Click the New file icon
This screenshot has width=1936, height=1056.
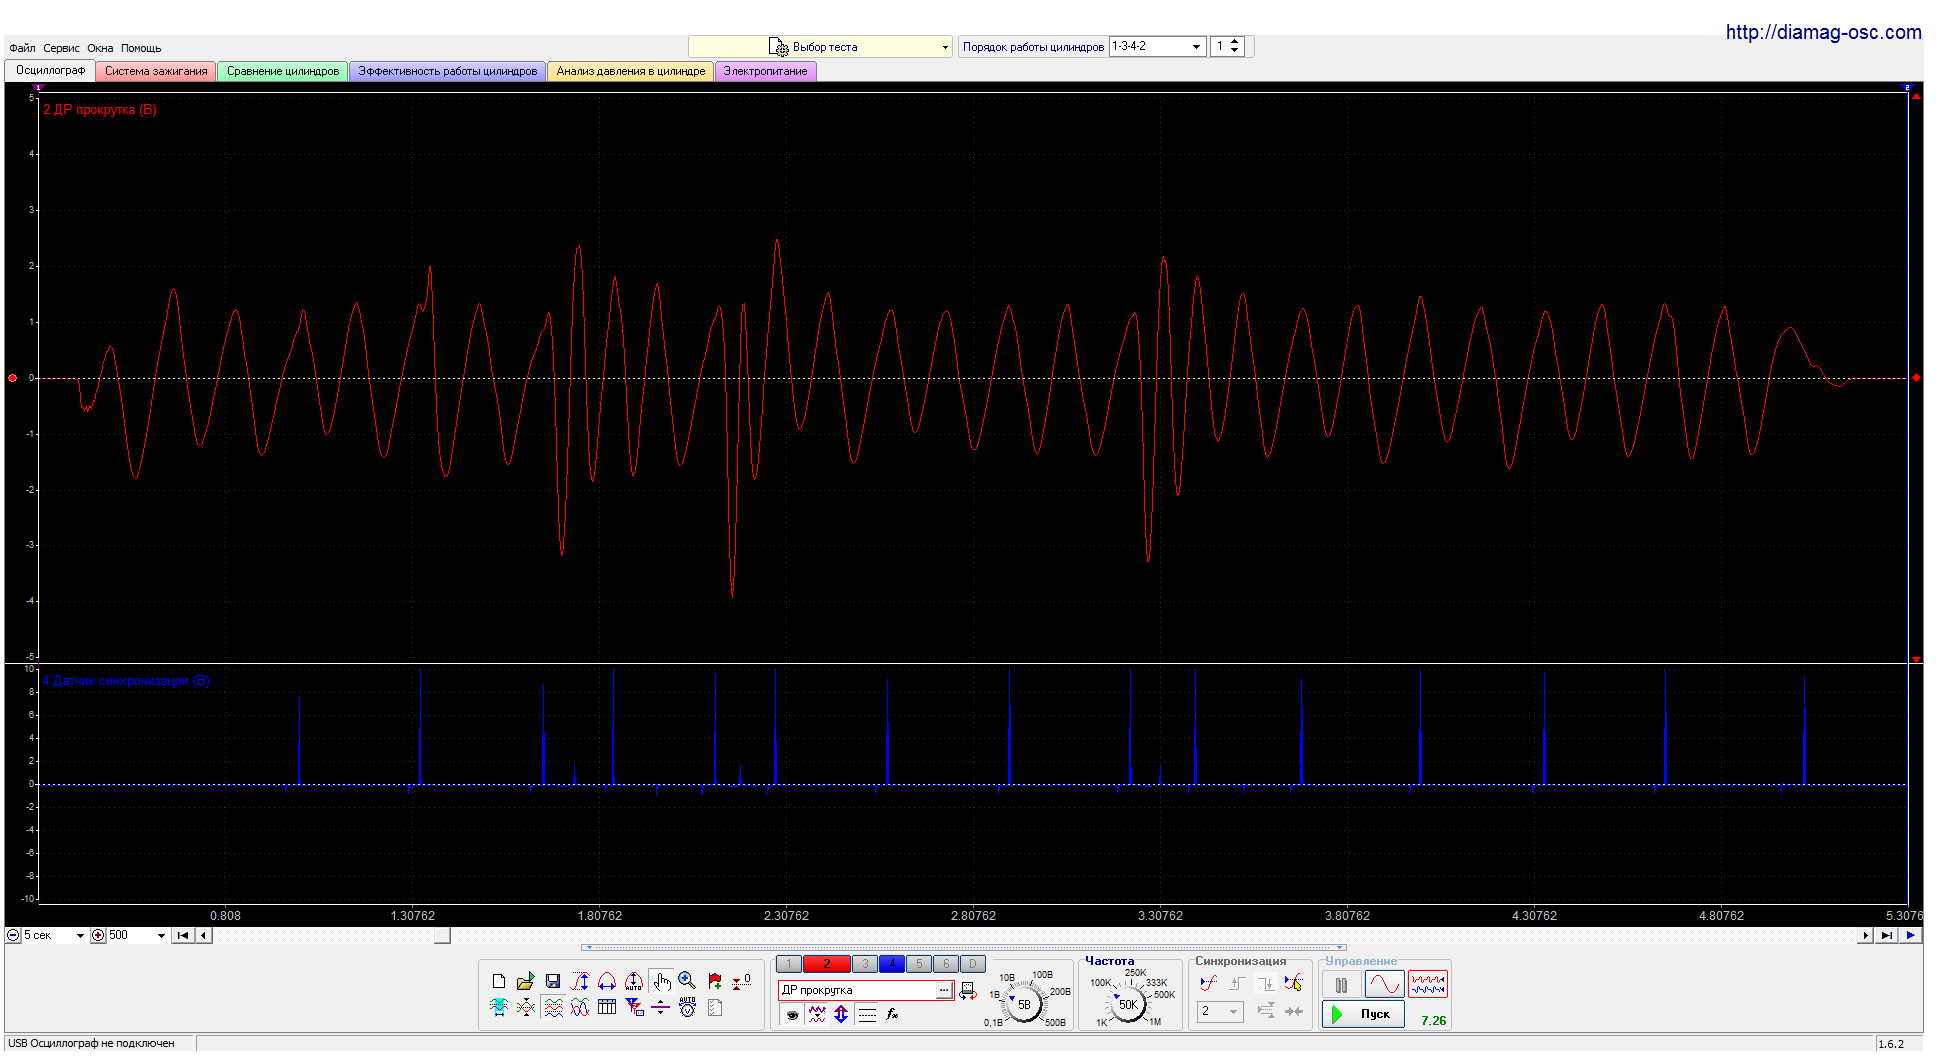click(x=499, y=982)
